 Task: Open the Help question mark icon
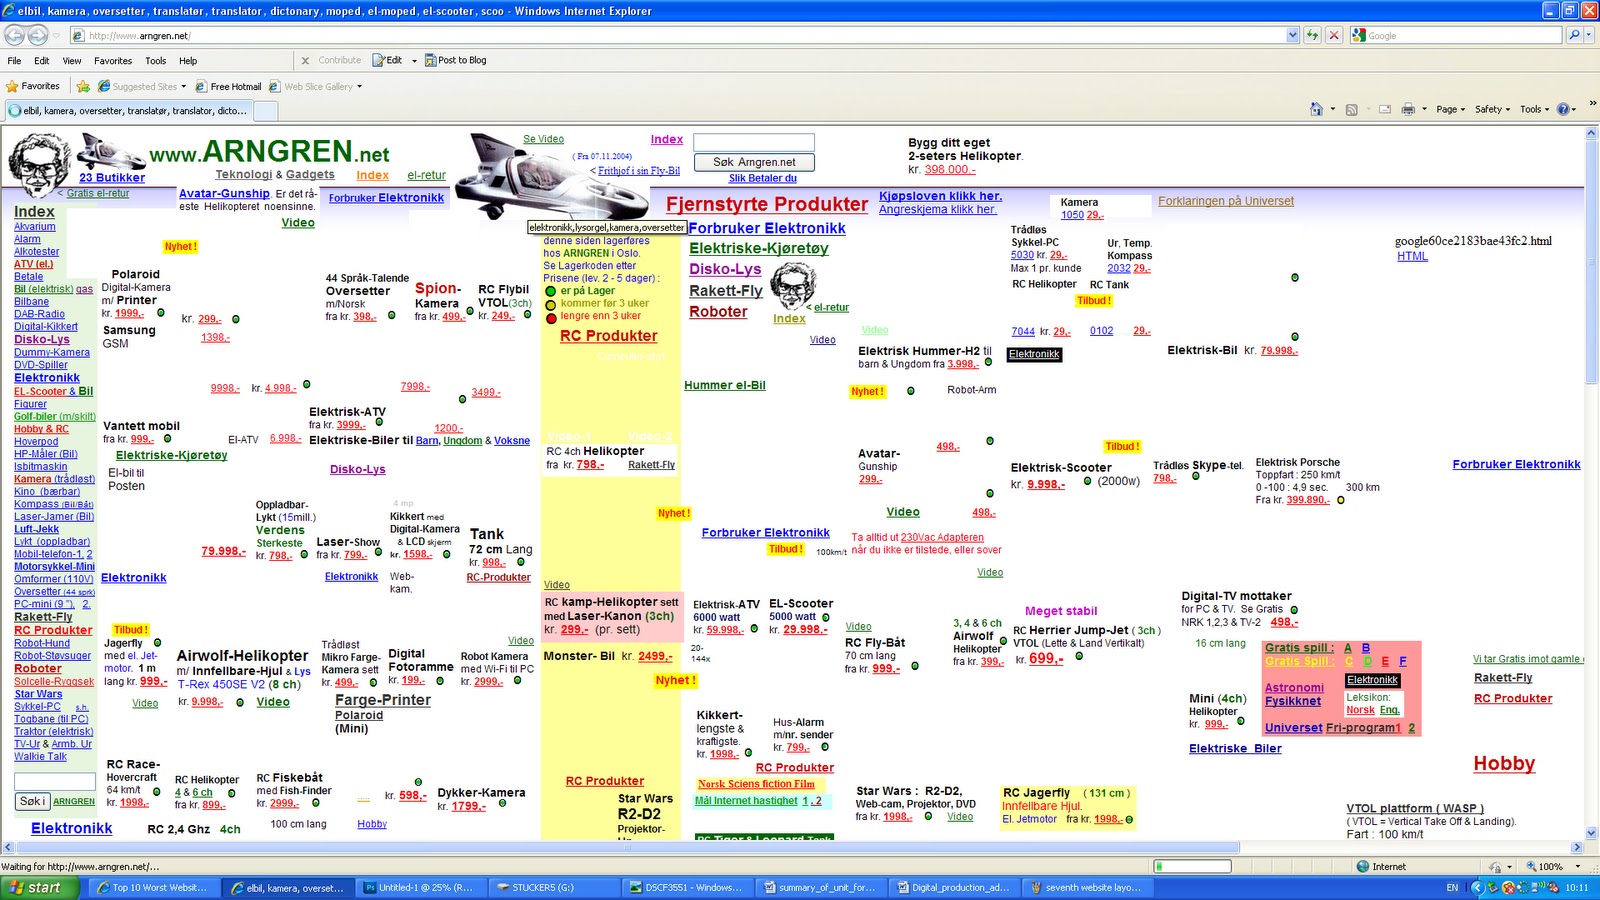pyautogui.click(x=1562, y=108)
